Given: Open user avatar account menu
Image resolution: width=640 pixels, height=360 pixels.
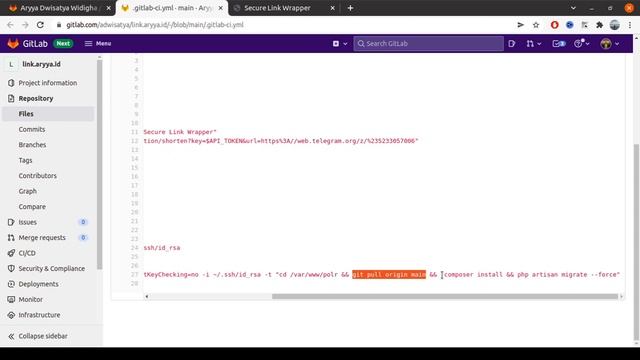Looking at the screenshot, I should (610, 43).
